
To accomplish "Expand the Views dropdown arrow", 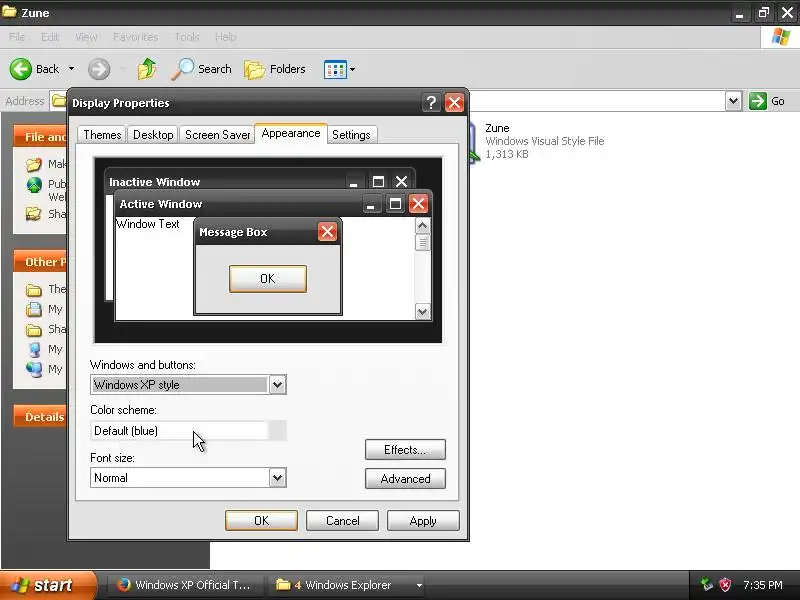I will pos(353,69).
